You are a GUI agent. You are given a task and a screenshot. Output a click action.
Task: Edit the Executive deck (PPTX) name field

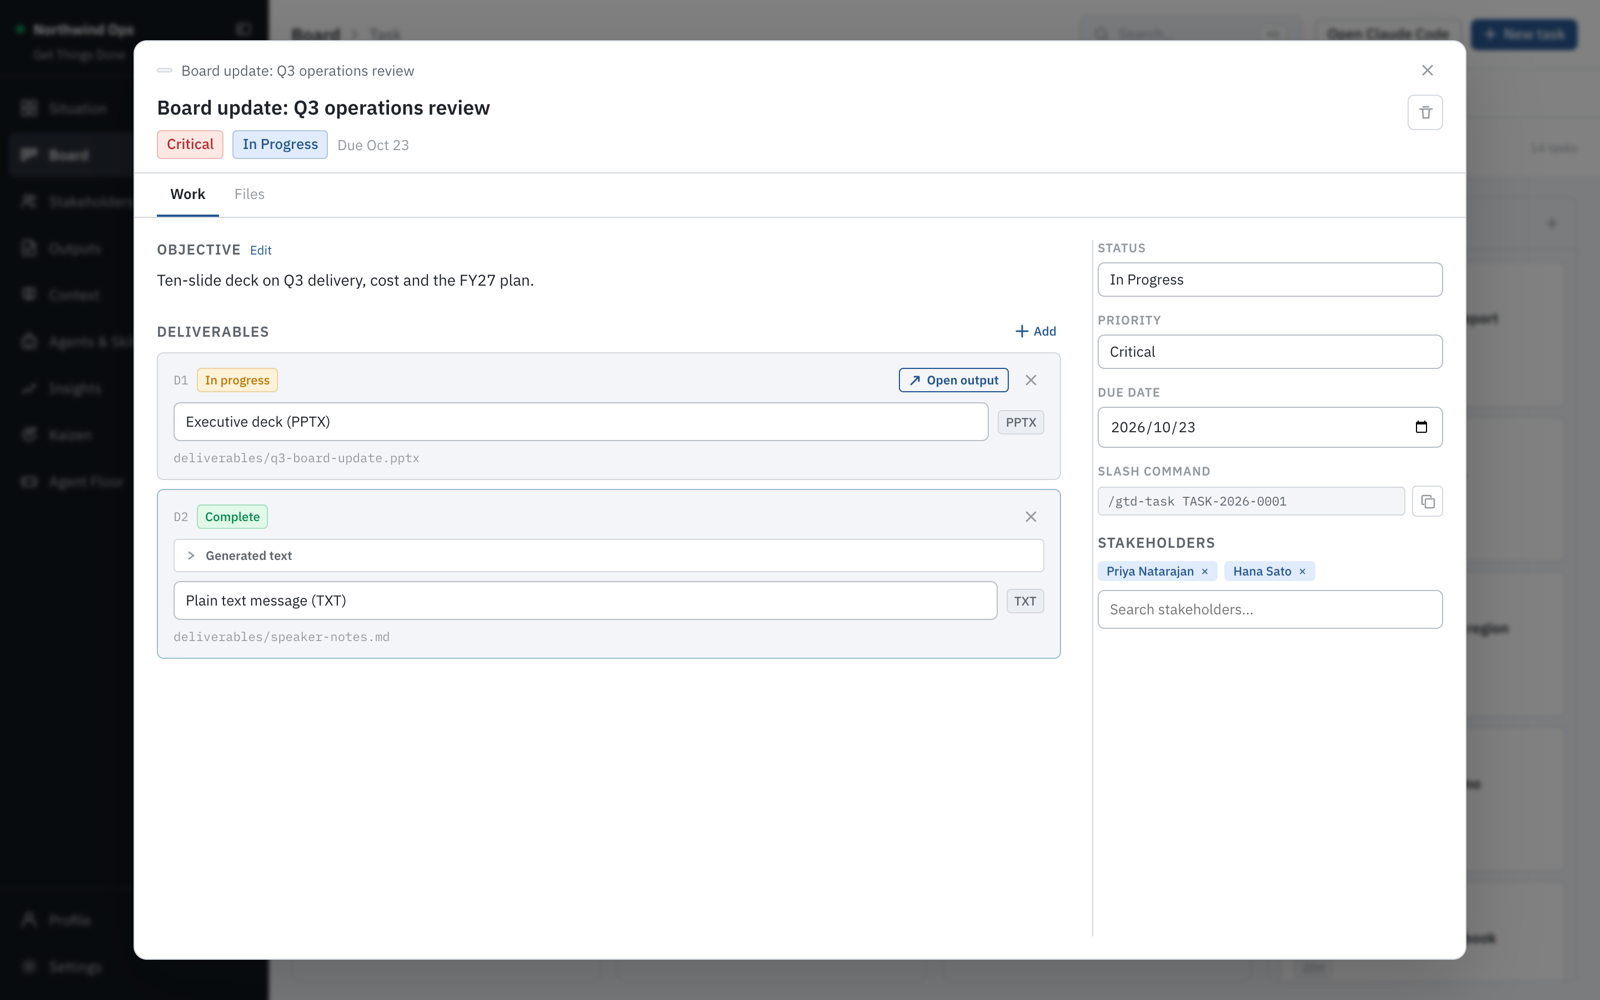[581, 422]
